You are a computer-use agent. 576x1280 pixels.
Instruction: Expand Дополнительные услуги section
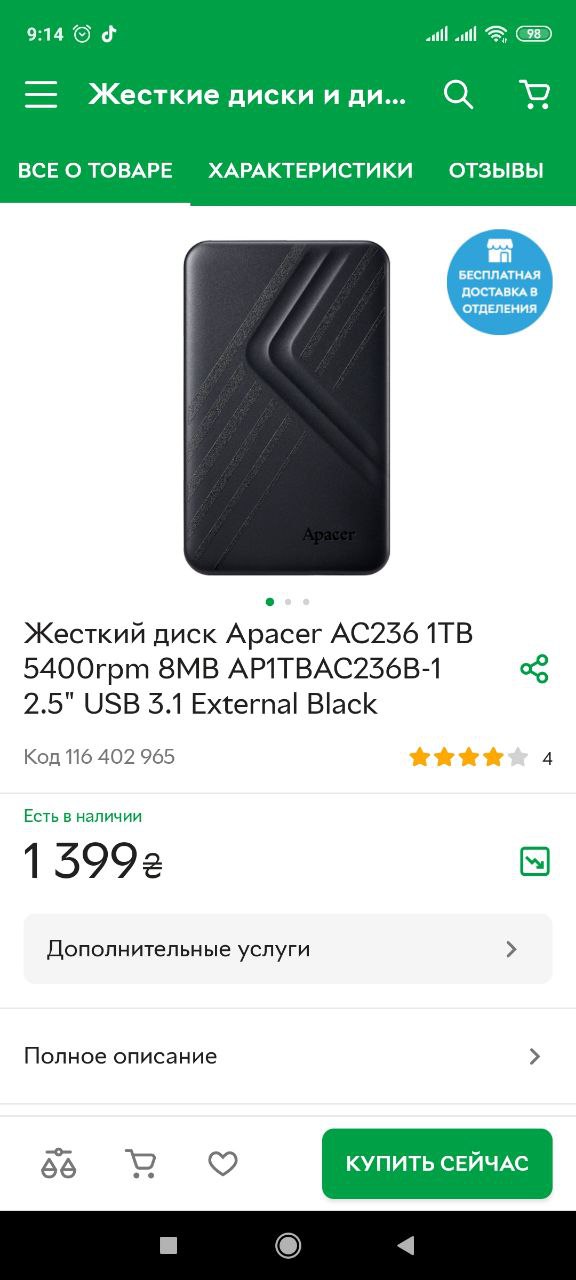tap(288, 949)
